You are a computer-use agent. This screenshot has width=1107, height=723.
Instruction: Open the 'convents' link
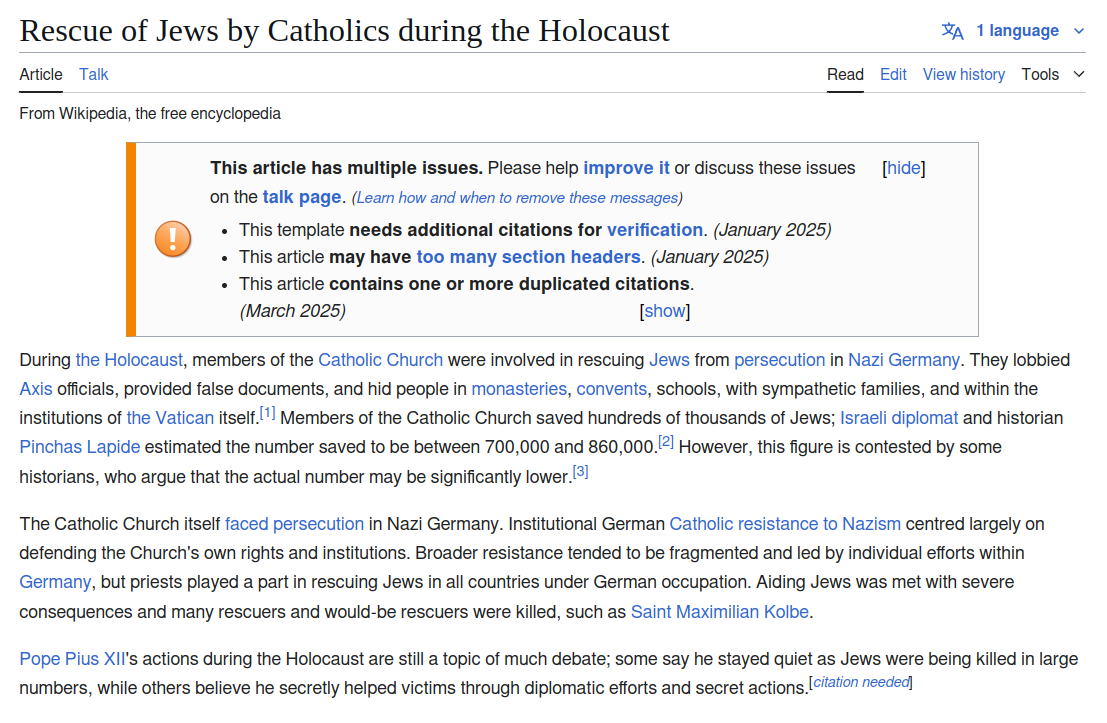pos(611,389)
